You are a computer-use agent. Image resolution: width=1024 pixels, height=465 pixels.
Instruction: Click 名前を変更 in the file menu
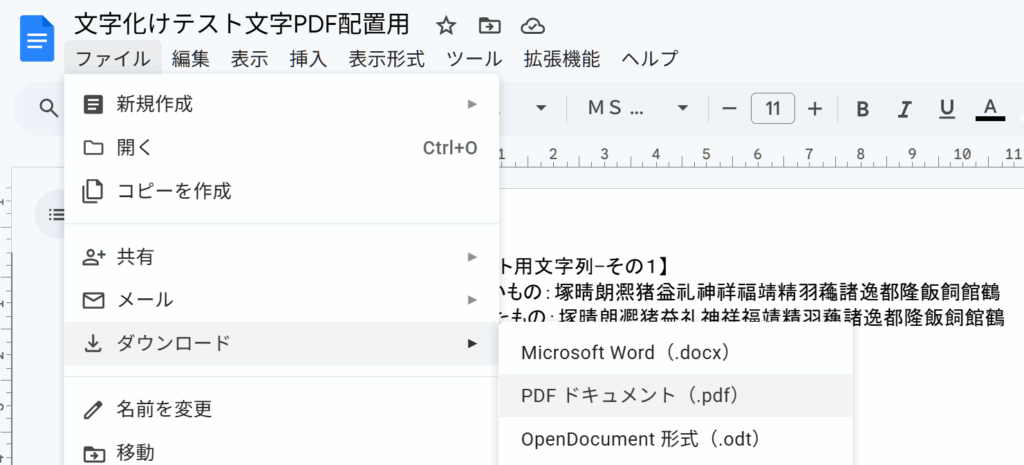pos(164,409)
